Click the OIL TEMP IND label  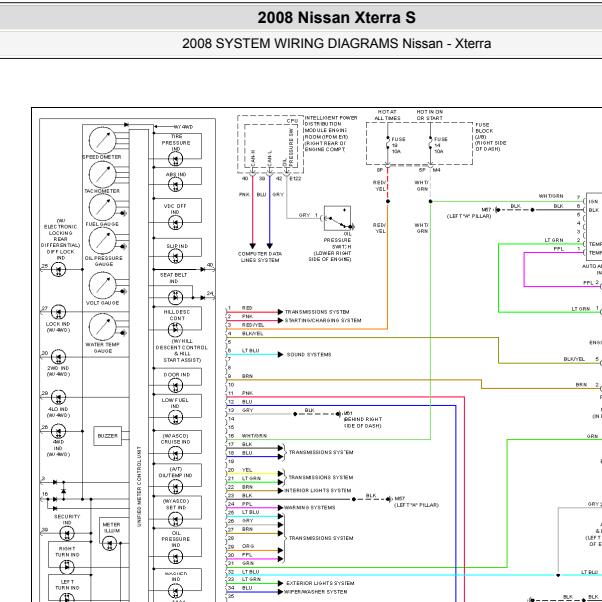tap(175, 475)
